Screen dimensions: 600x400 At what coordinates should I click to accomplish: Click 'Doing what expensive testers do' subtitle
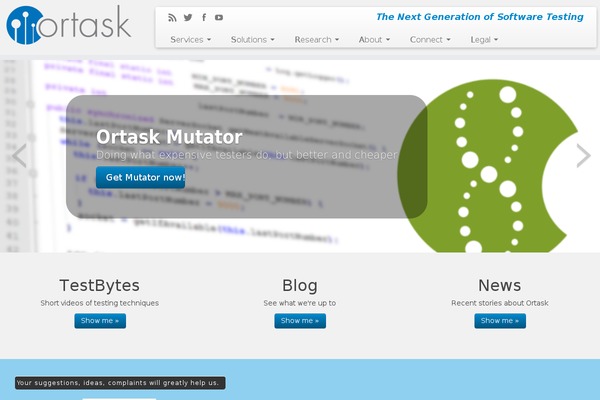point(247,155)
